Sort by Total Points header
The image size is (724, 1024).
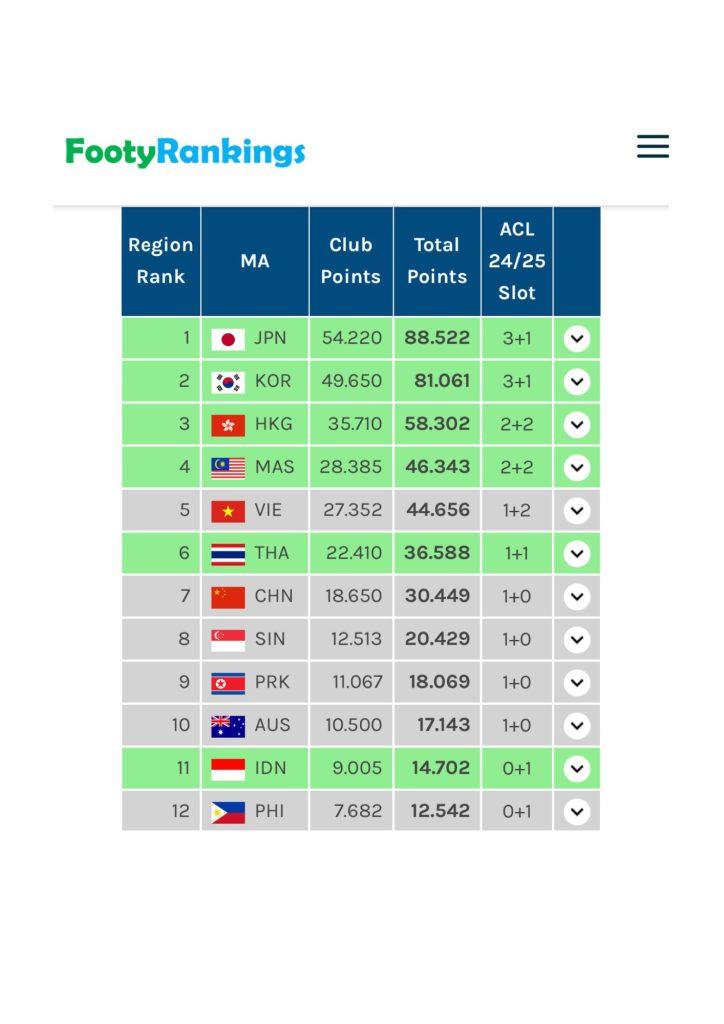click(437, 261)
